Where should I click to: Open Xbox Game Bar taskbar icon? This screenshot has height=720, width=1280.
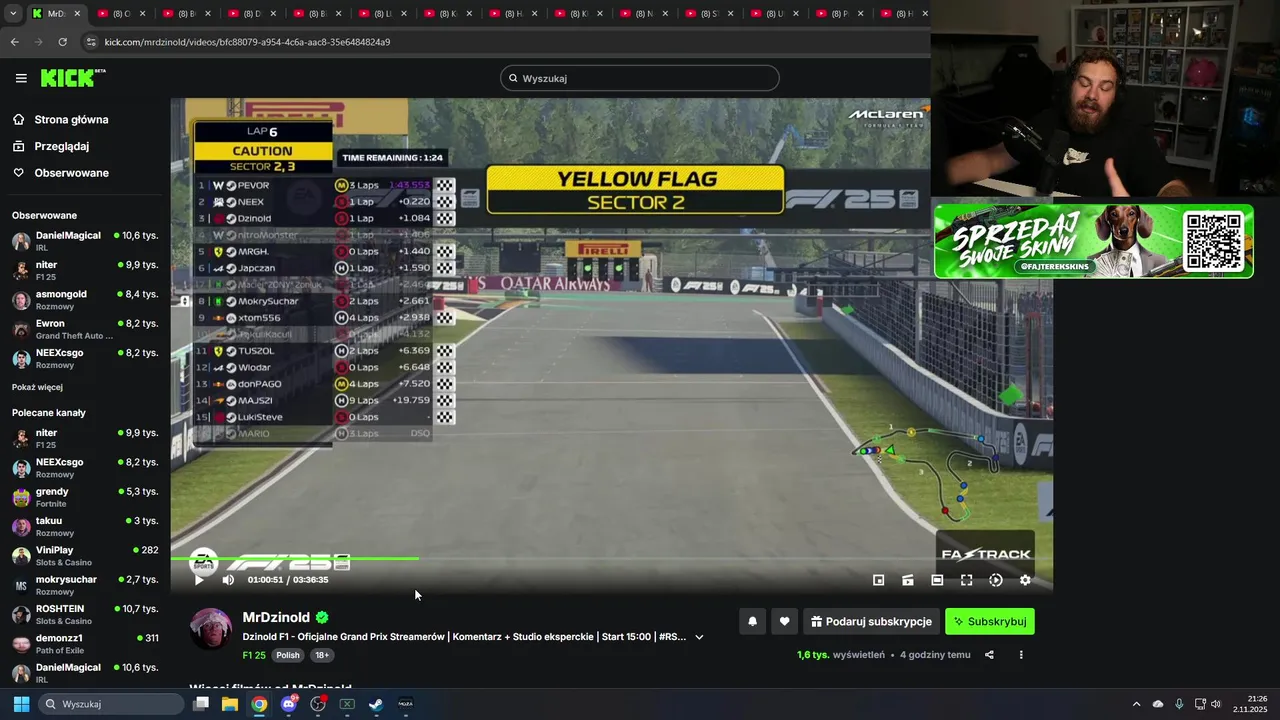347,704
